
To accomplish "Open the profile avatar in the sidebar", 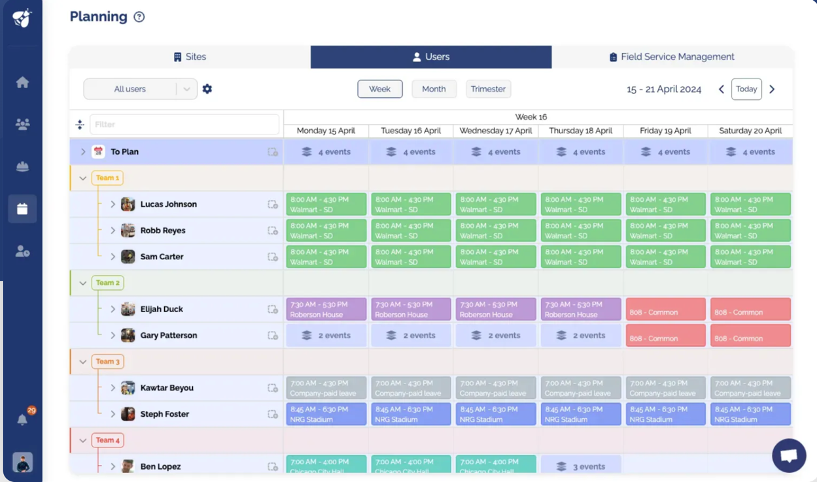I will tap(22, 462).
